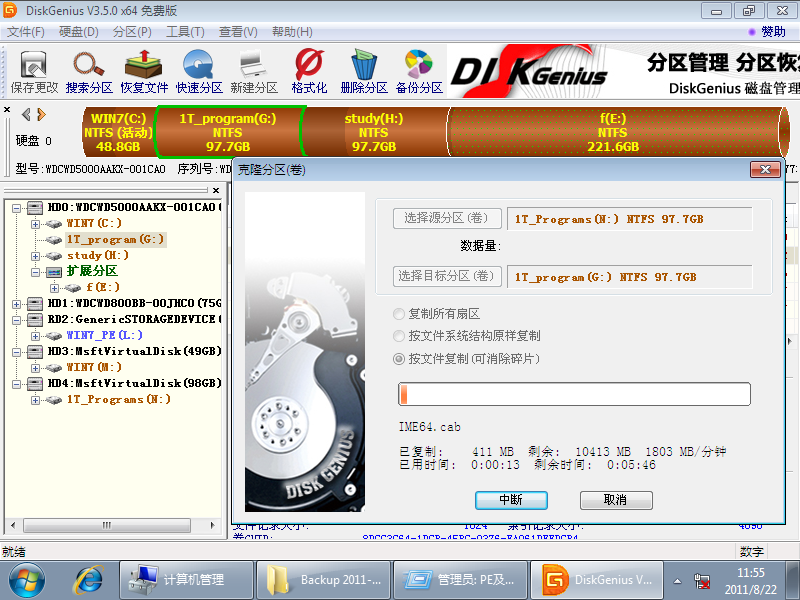Click the source partition 1T_Programs(N:) field

(x=630, y=219)
